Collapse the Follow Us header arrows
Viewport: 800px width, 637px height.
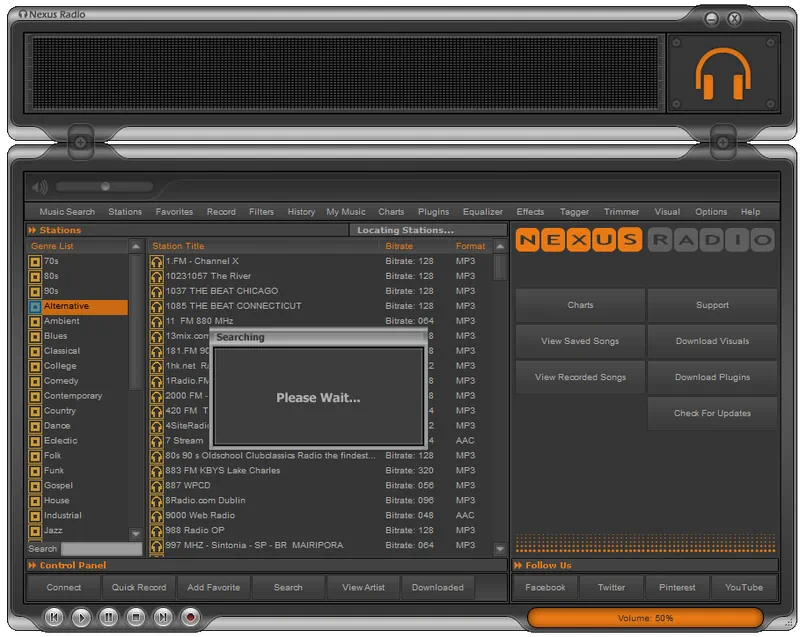[x=518, y=565]
